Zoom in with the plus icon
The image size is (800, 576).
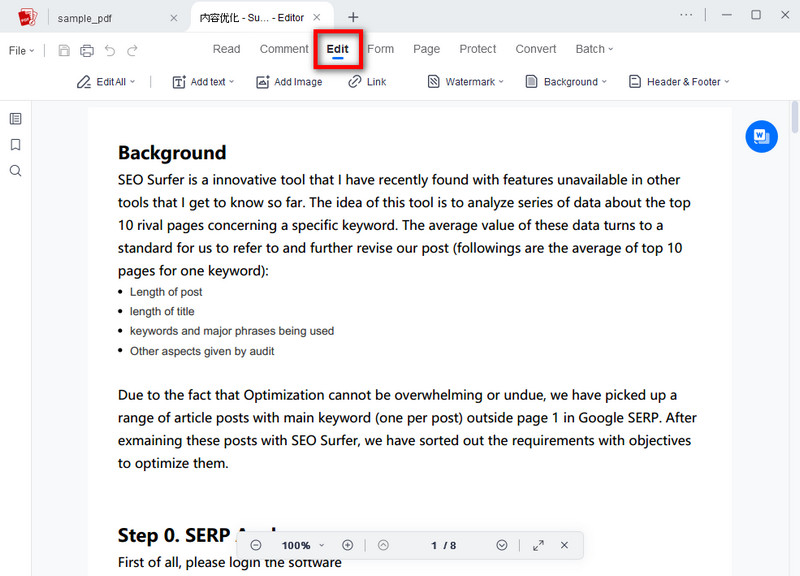click(347, 545)
